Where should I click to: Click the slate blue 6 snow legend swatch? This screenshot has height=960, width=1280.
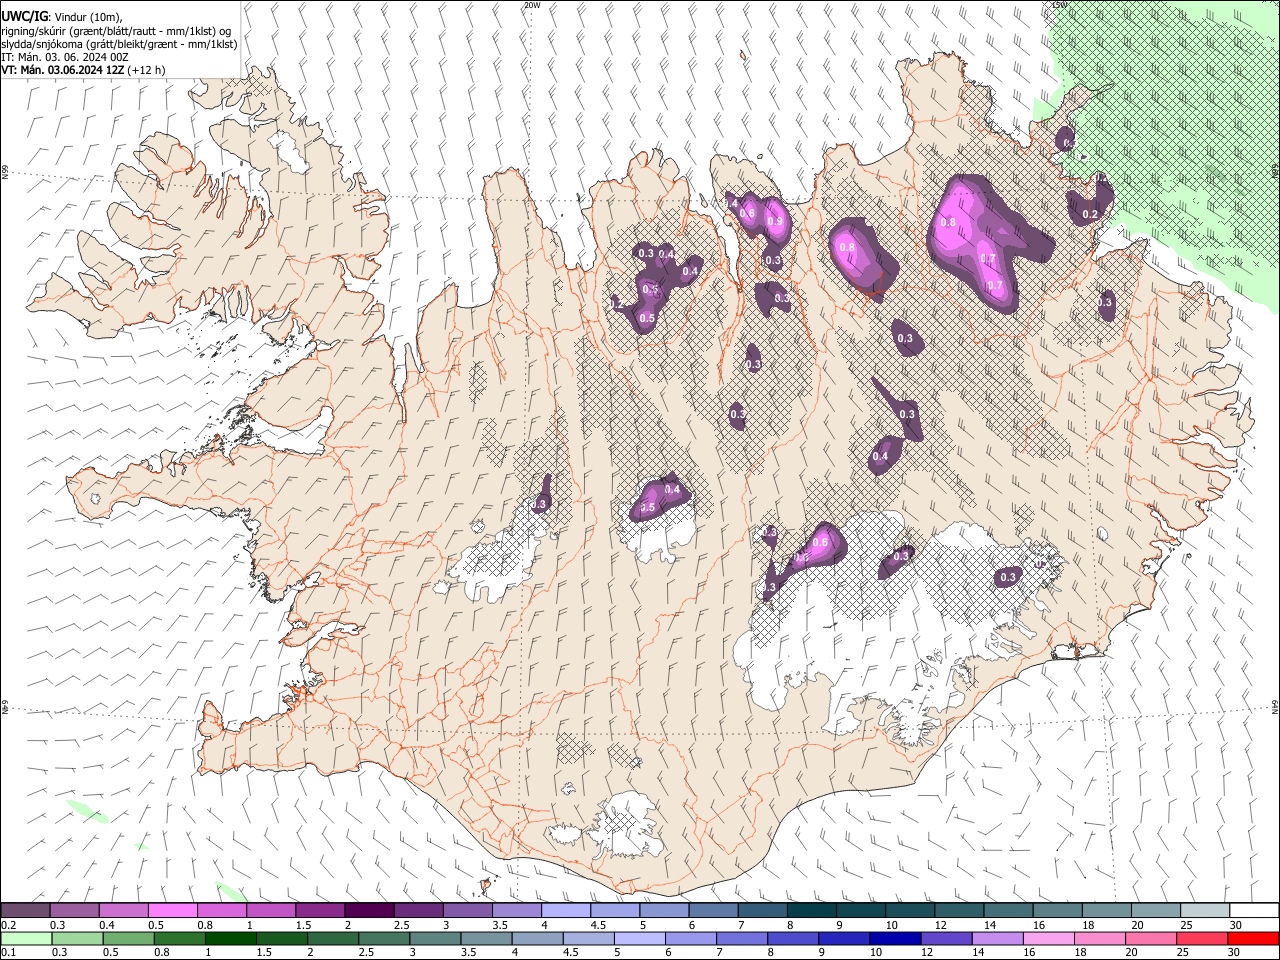(714, 910)
